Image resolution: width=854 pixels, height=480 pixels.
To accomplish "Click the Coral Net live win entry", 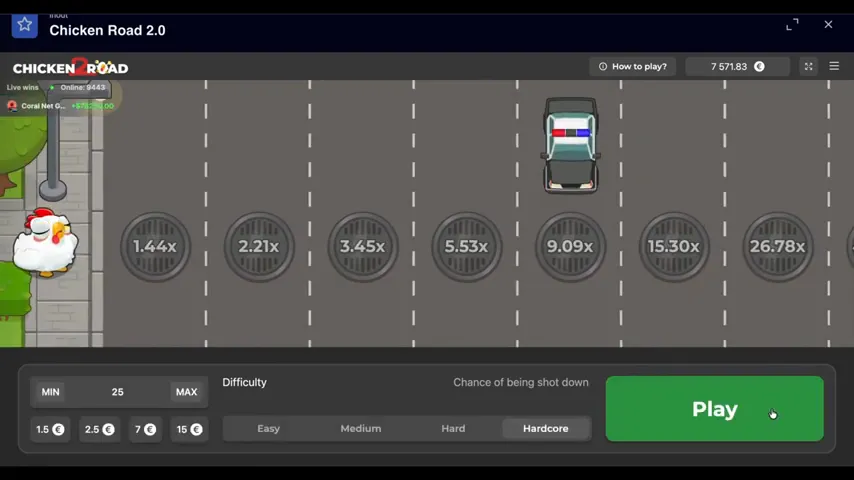I will [x=60, y=106].
